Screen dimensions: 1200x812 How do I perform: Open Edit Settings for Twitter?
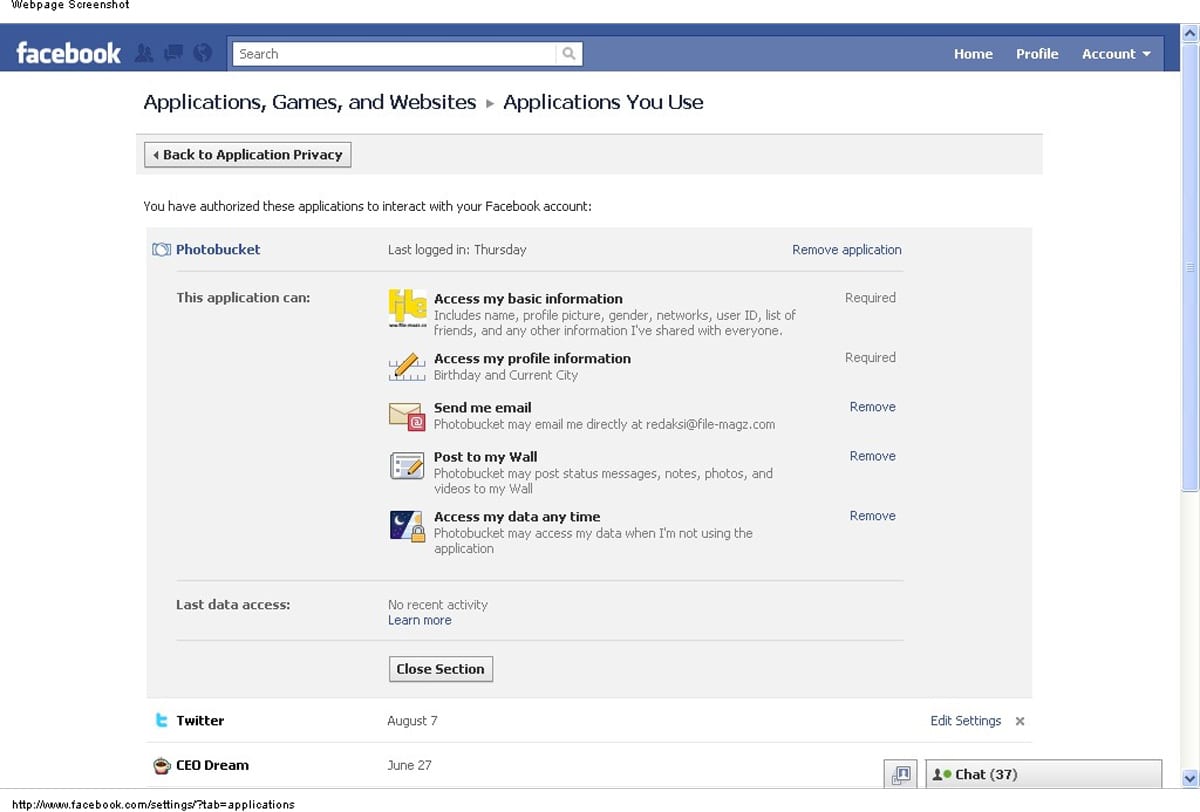966,721
